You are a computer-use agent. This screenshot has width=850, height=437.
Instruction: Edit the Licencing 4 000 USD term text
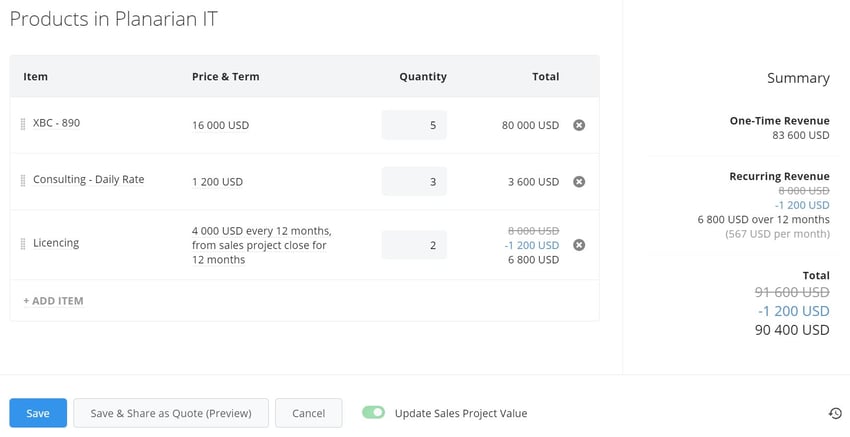[x=261, y=245]
